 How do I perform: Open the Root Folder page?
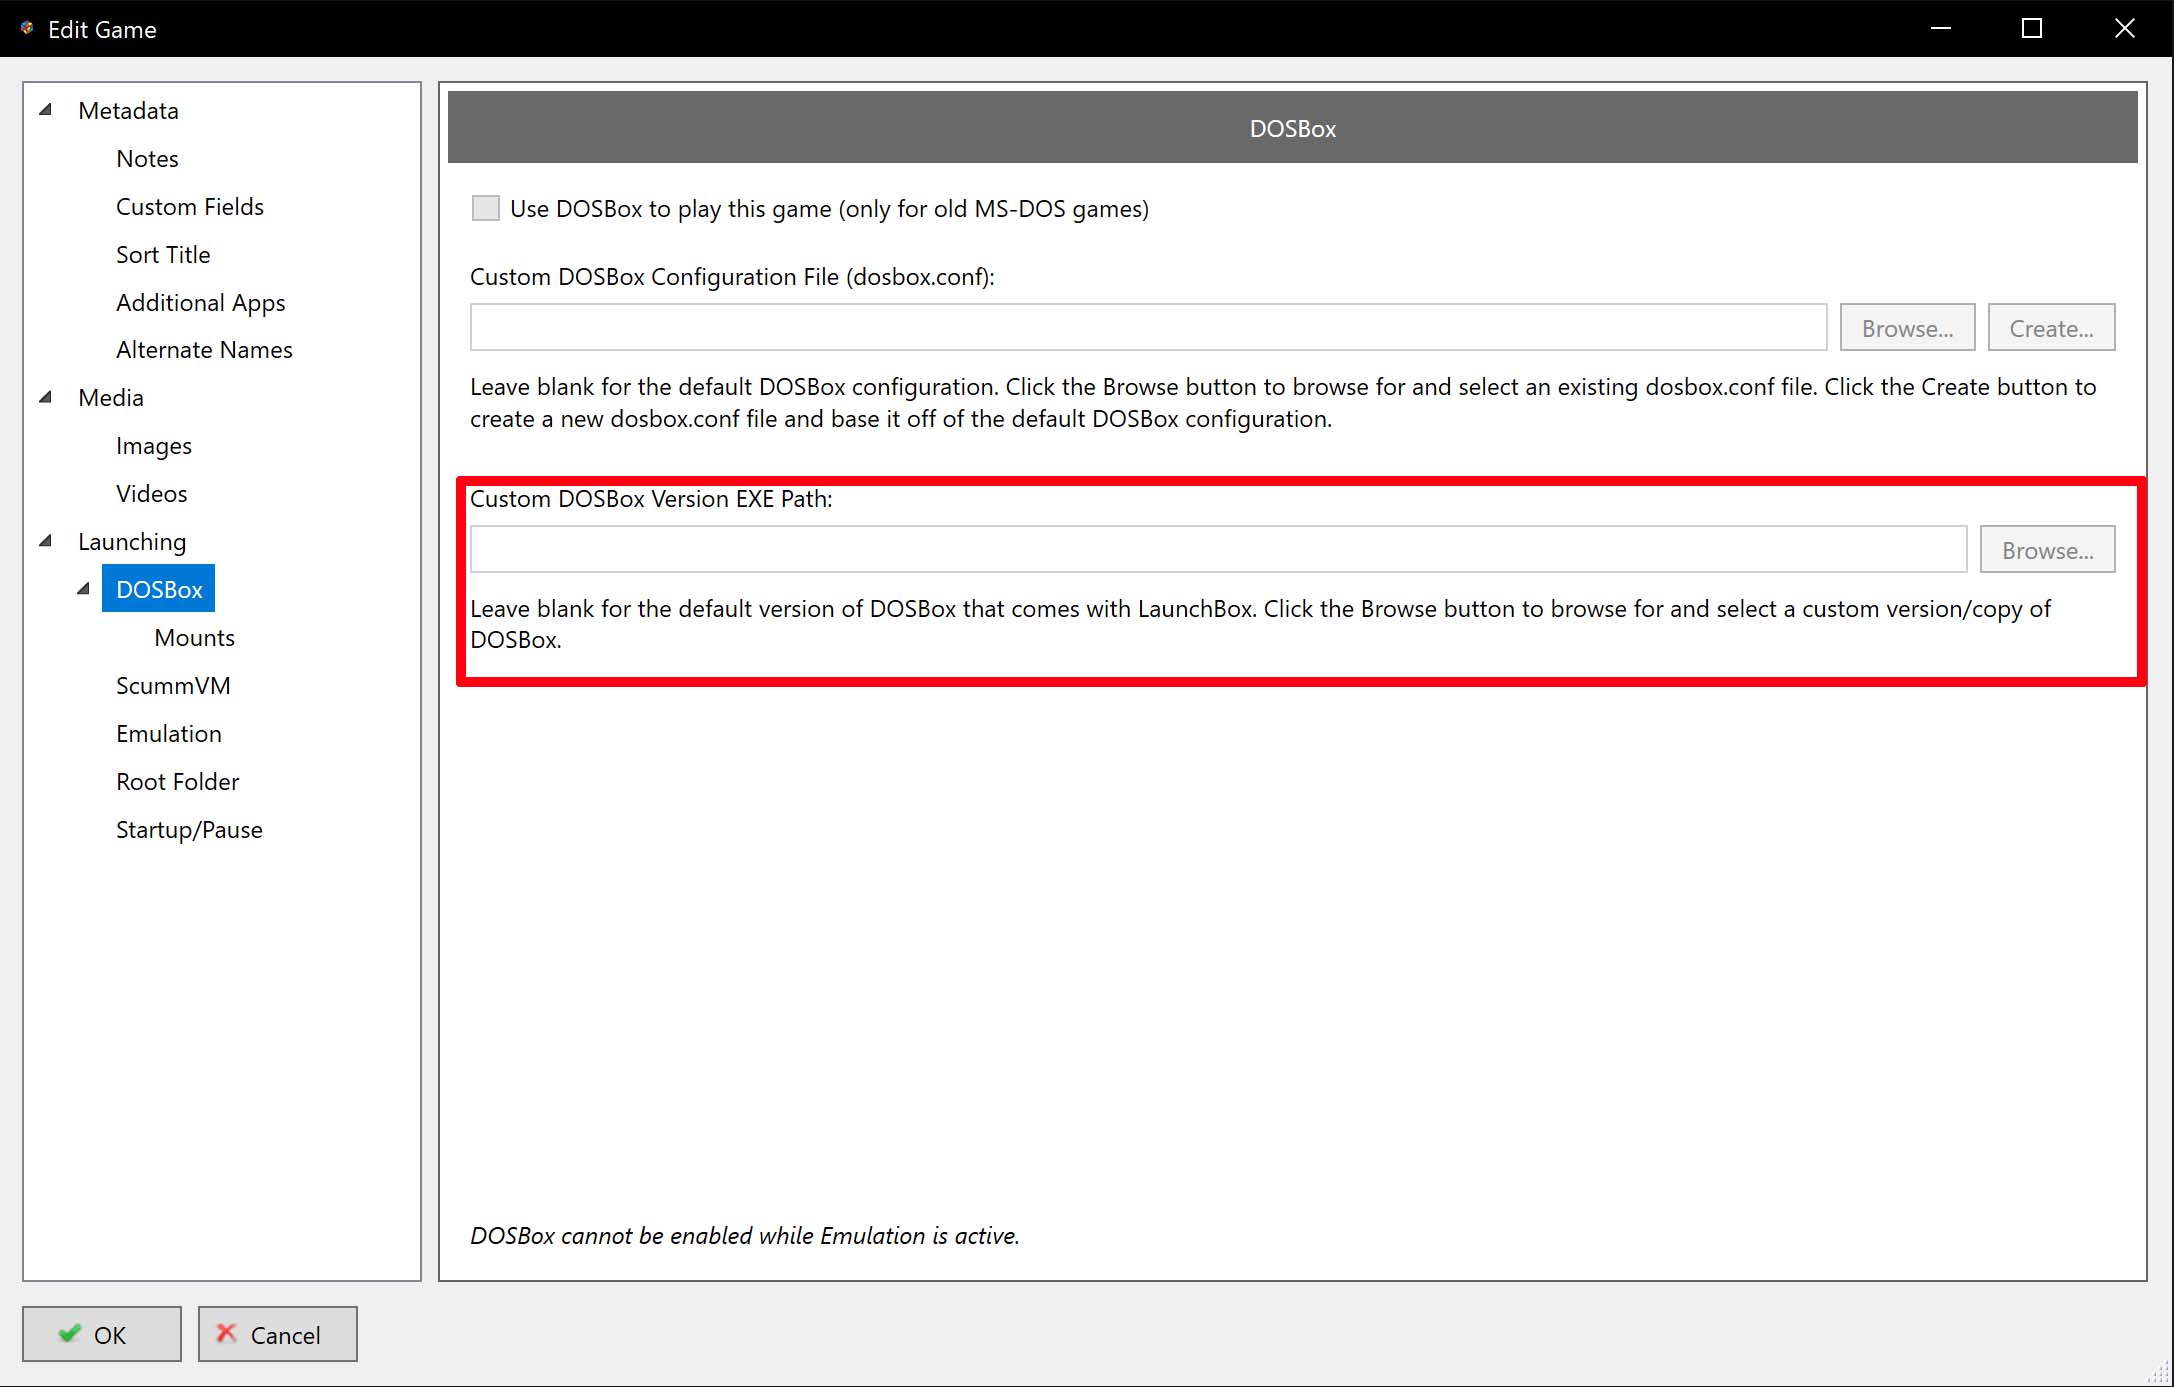click(177, 782)
